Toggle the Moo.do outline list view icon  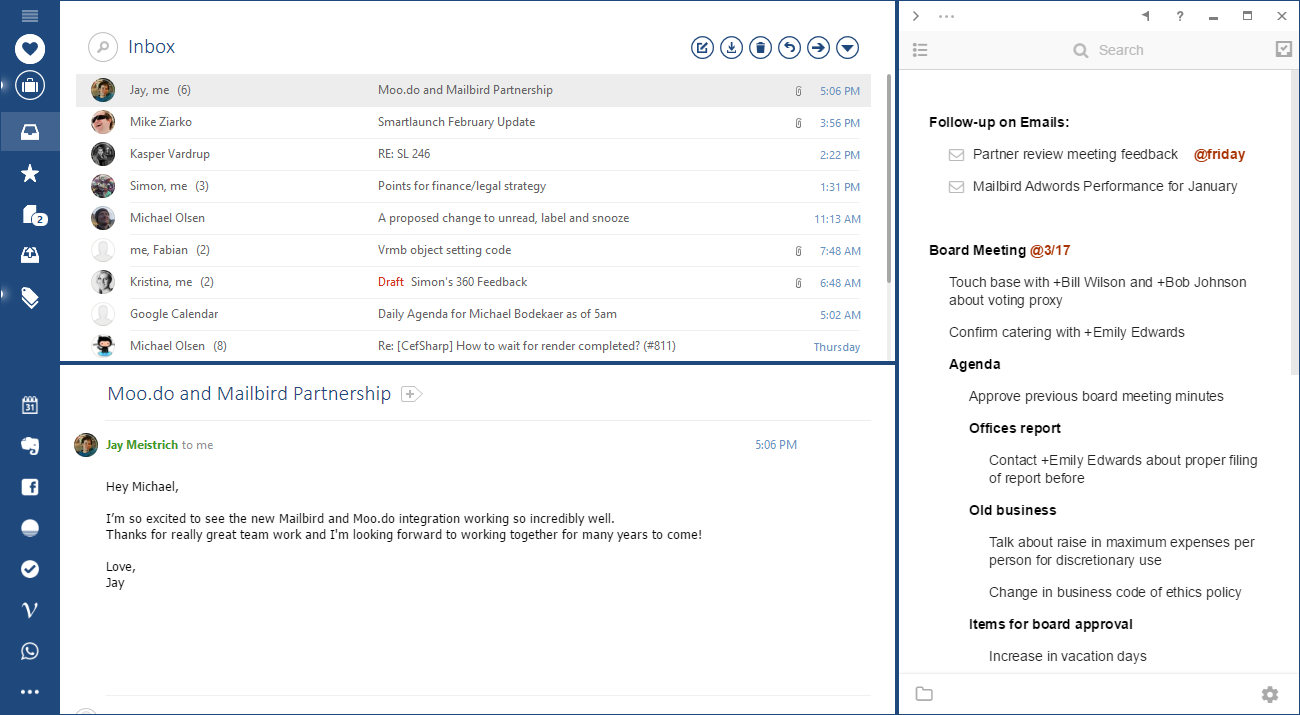pos(920,50)
